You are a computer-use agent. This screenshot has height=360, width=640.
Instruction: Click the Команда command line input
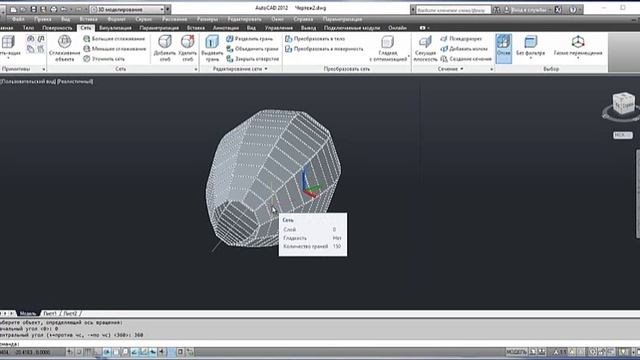(320, 344)
